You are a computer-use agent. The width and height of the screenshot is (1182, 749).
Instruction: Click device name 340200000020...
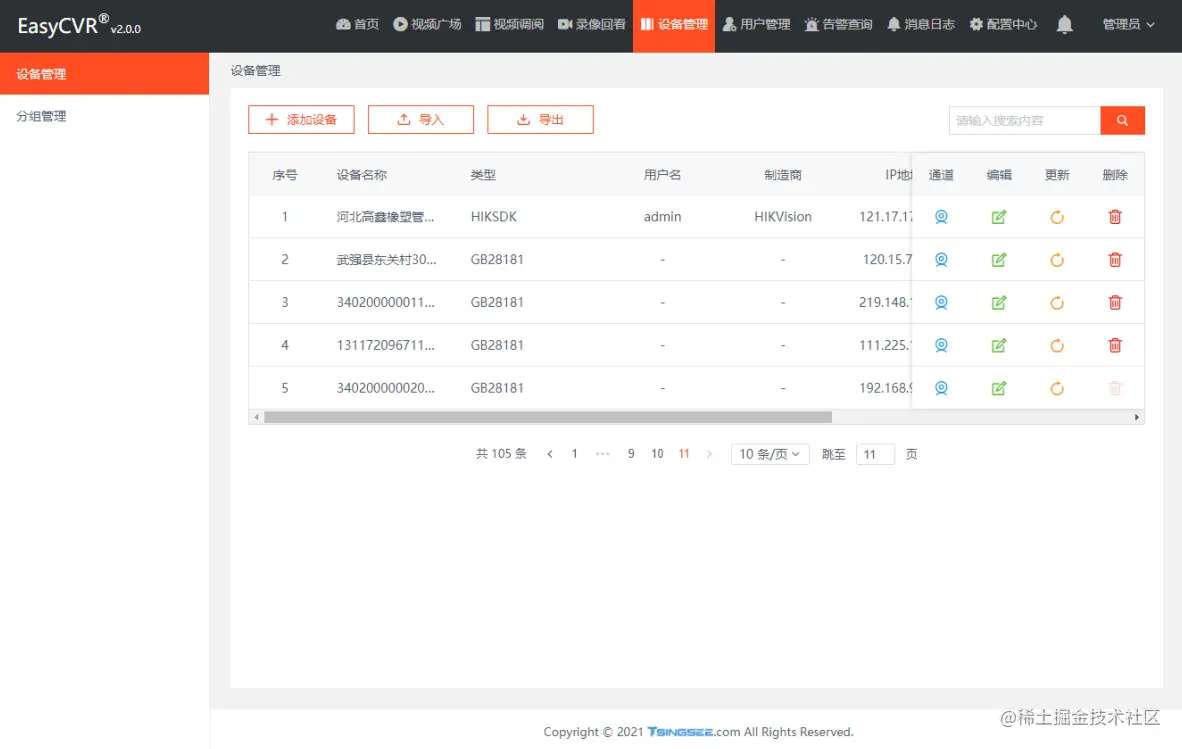click(385, 389)
